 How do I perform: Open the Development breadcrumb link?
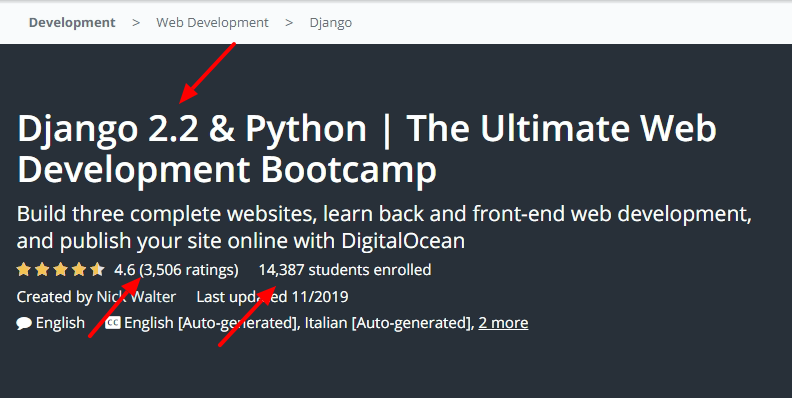tap(72, 23)
